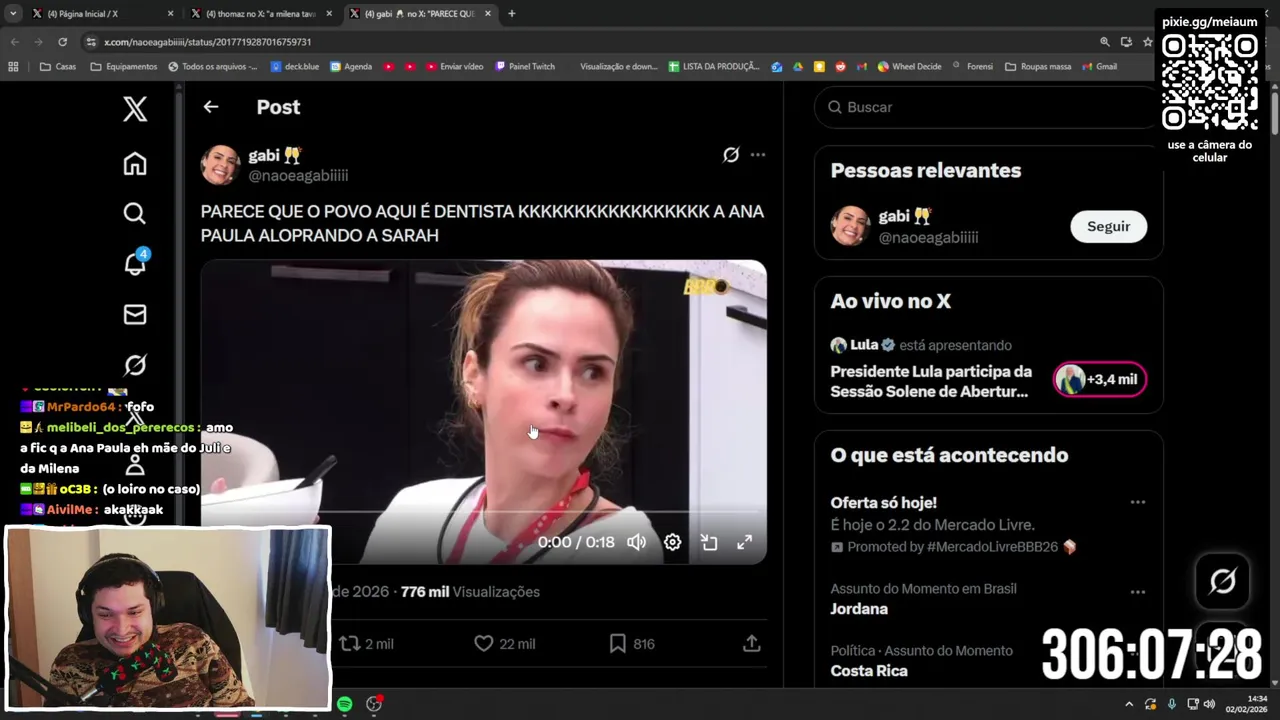
Task: Open the Jordana trending topic
Action: 859,609
